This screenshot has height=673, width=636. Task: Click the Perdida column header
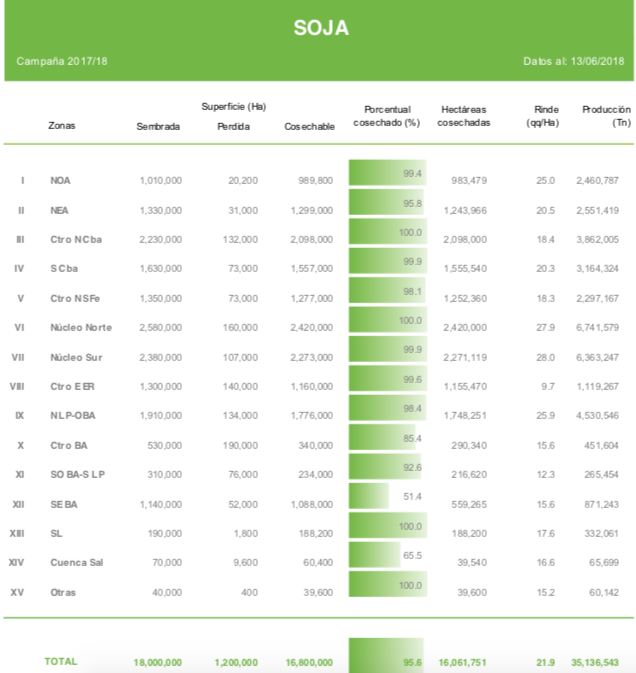pyautogui.click(x=233, y=126)
